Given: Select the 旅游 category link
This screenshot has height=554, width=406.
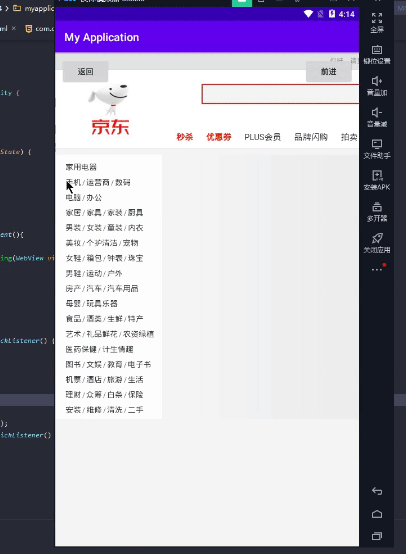Looking at the screenshot, I should 114,379.
